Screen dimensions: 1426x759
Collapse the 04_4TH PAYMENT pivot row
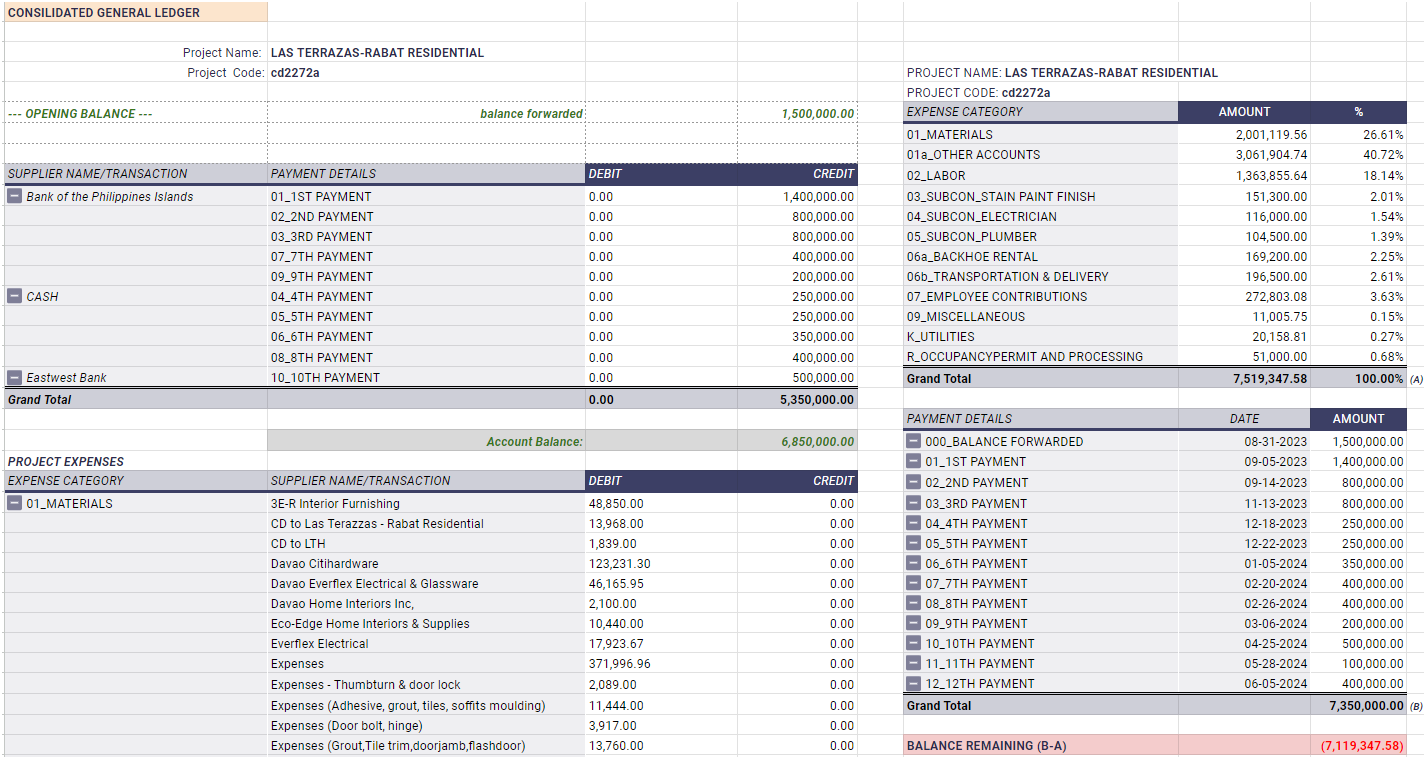coord(914,523)
